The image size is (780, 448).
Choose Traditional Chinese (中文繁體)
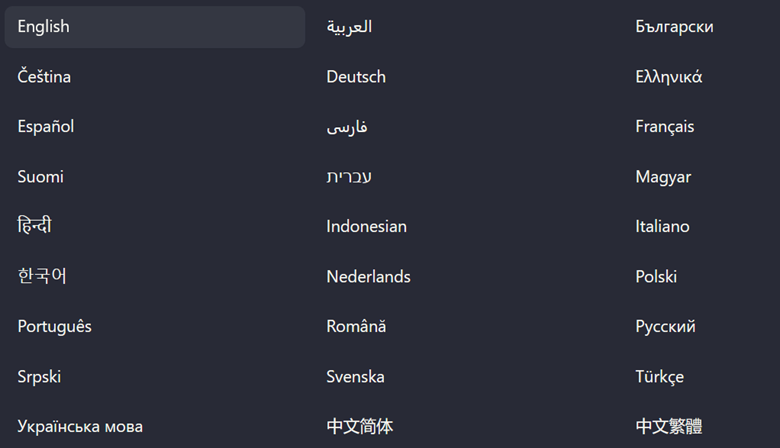tap(668, 427)
